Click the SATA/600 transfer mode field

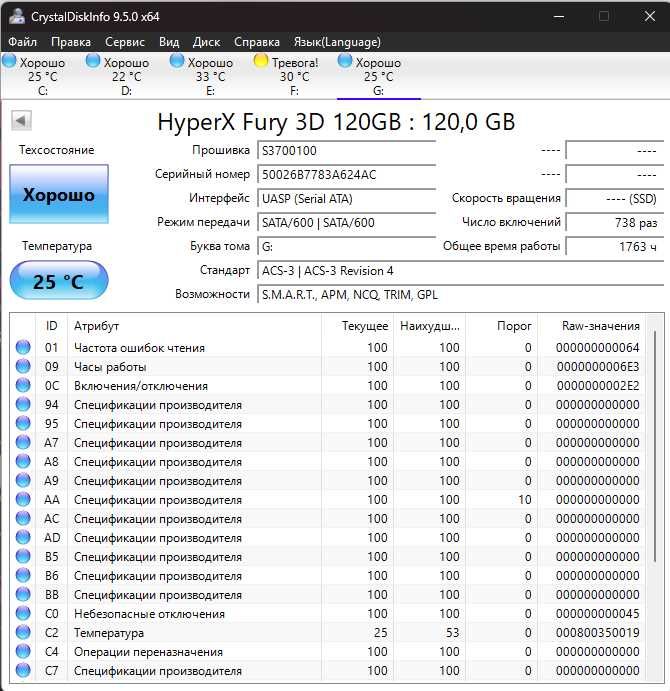(x=346, y=223)
